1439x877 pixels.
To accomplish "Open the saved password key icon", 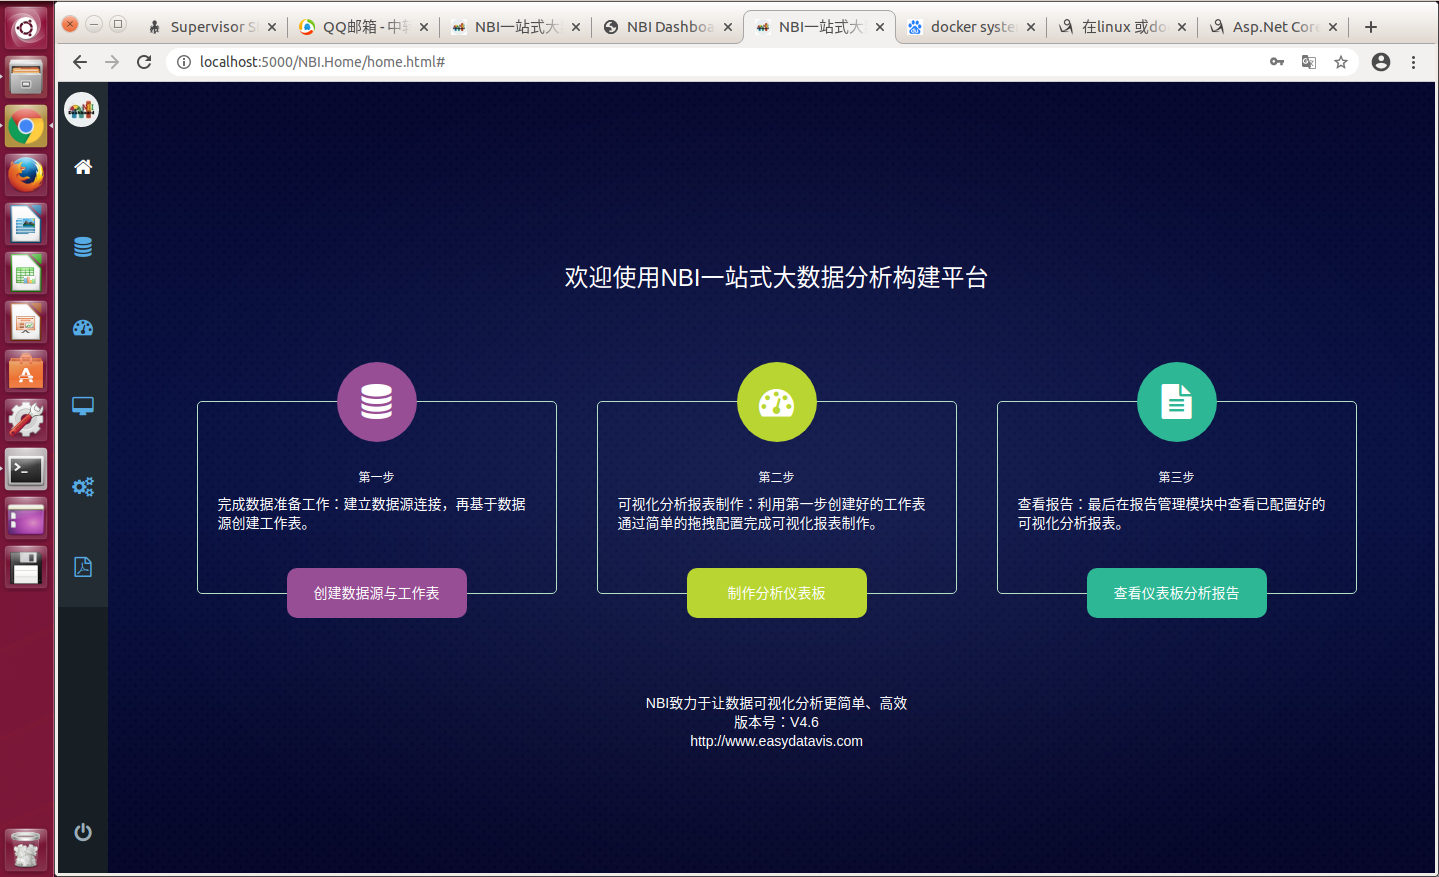I will (x=1277, y=62).
